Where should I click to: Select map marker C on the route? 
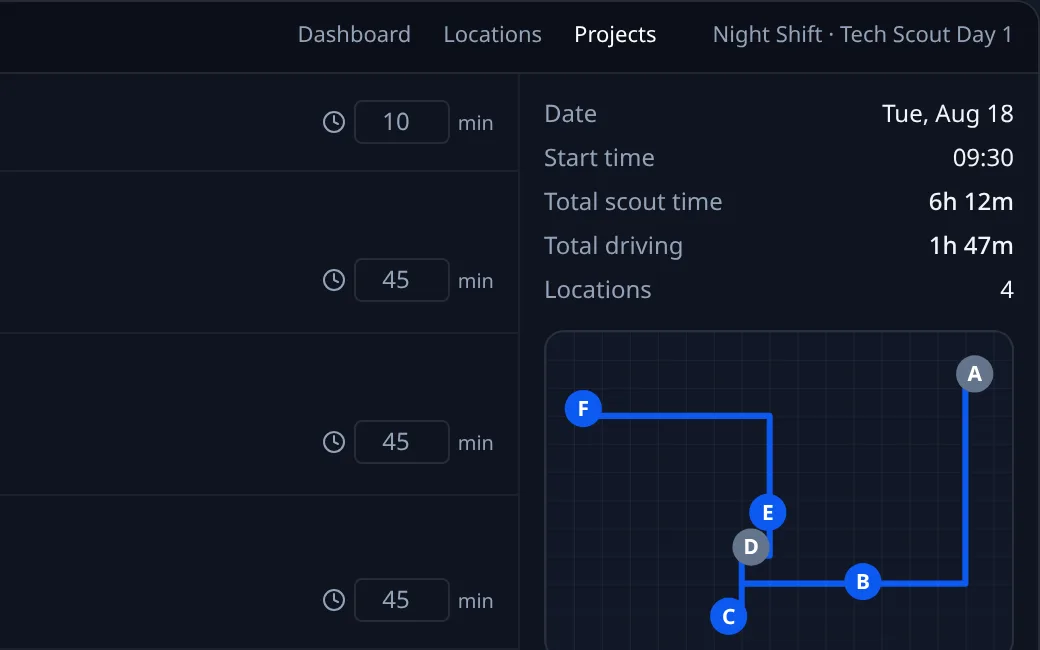[x=728, y=616]
